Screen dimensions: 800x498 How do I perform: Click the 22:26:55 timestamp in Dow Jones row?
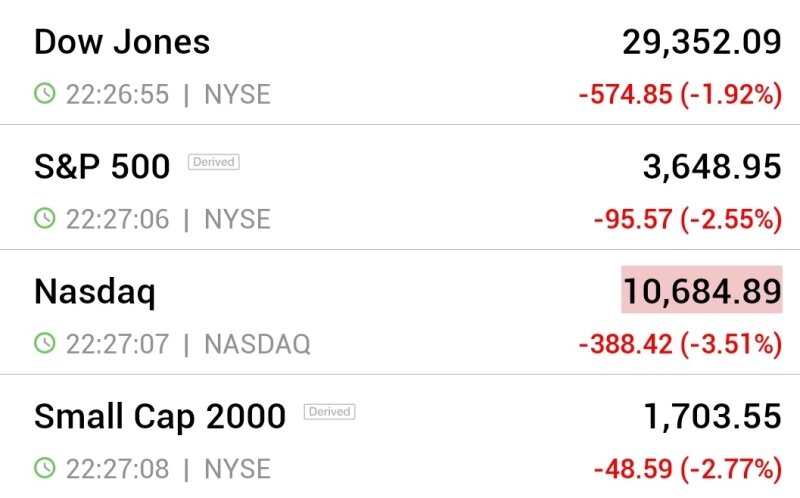[x=117, y=94]
